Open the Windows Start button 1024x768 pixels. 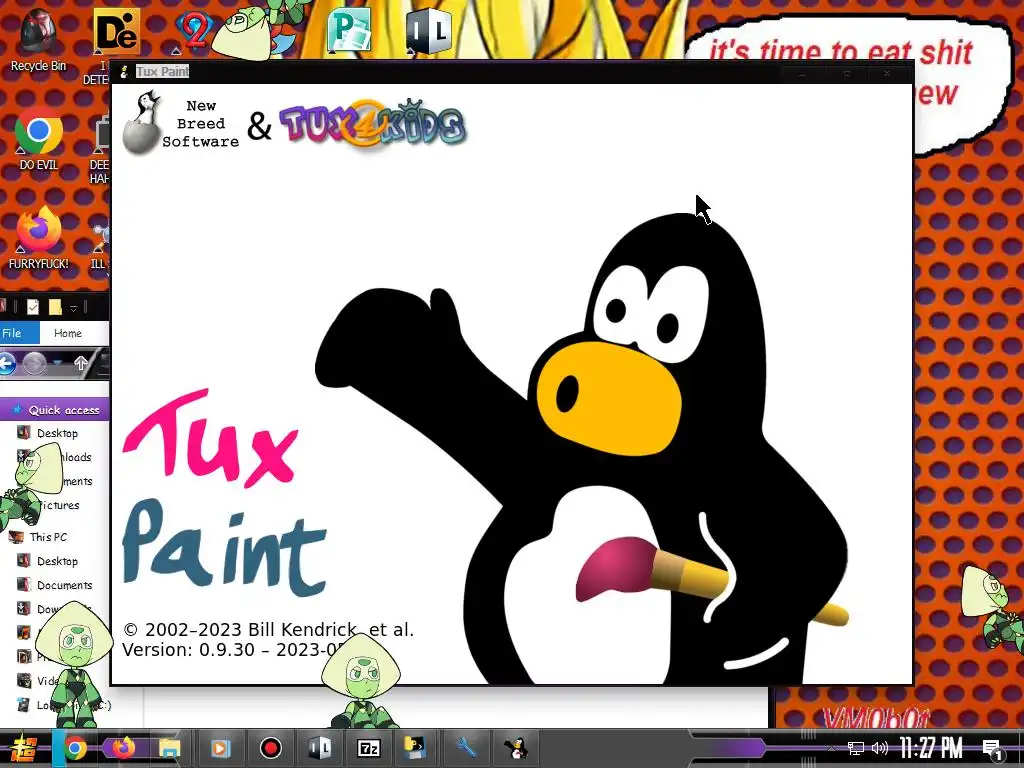pyautogui.click(x=24, y=748)
